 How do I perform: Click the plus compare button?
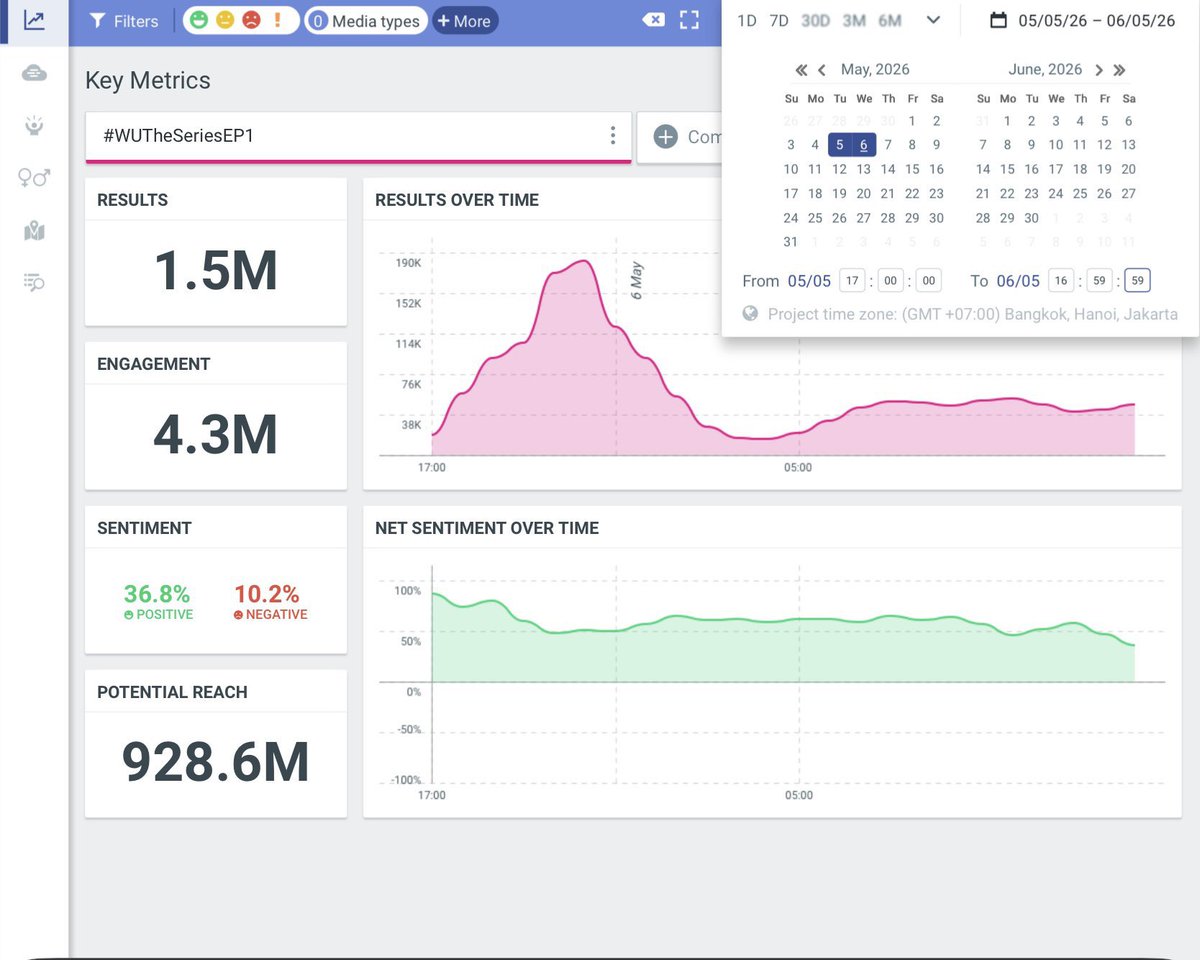[666, 137]
